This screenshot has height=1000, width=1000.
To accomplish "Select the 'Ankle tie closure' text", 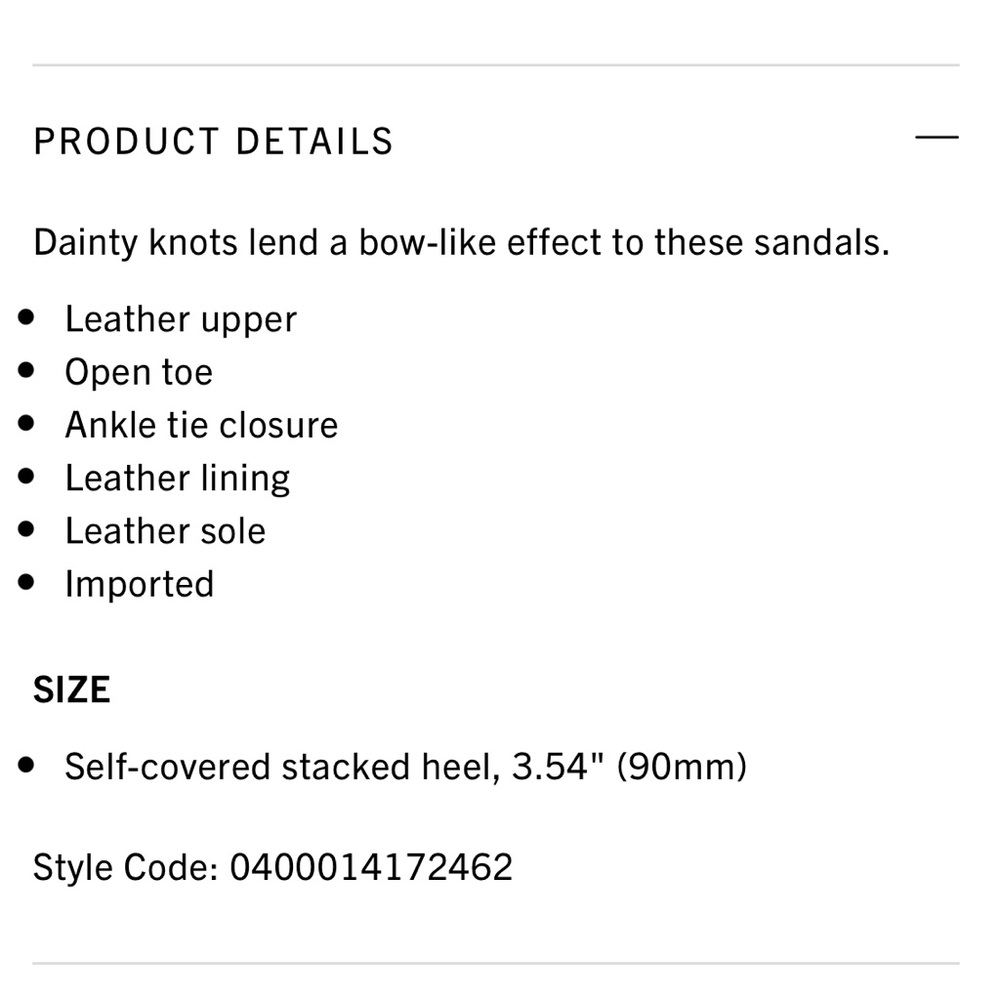I will pyautogui.click(x=202, y=426).
